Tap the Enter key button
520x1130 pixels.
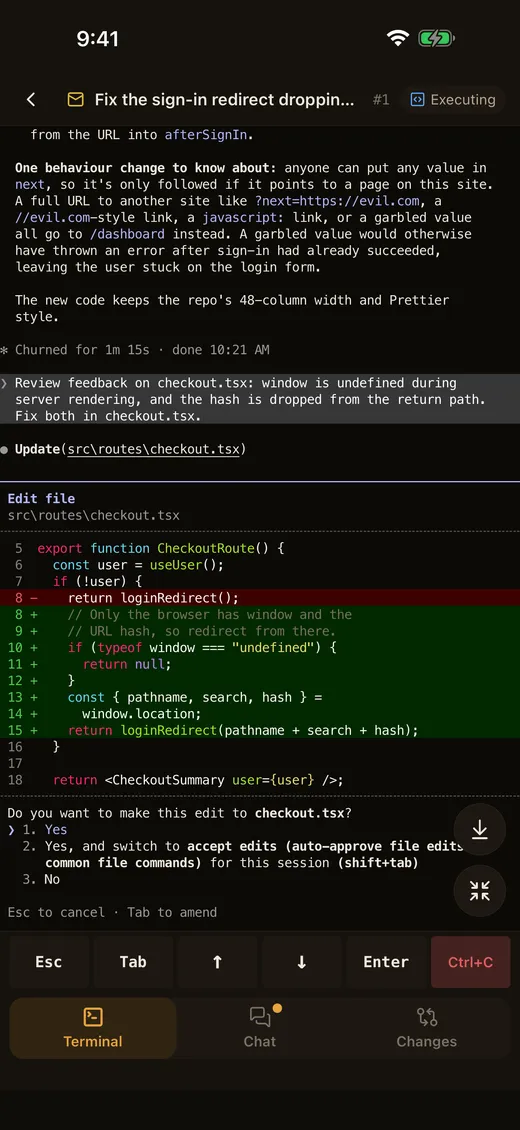386,961
